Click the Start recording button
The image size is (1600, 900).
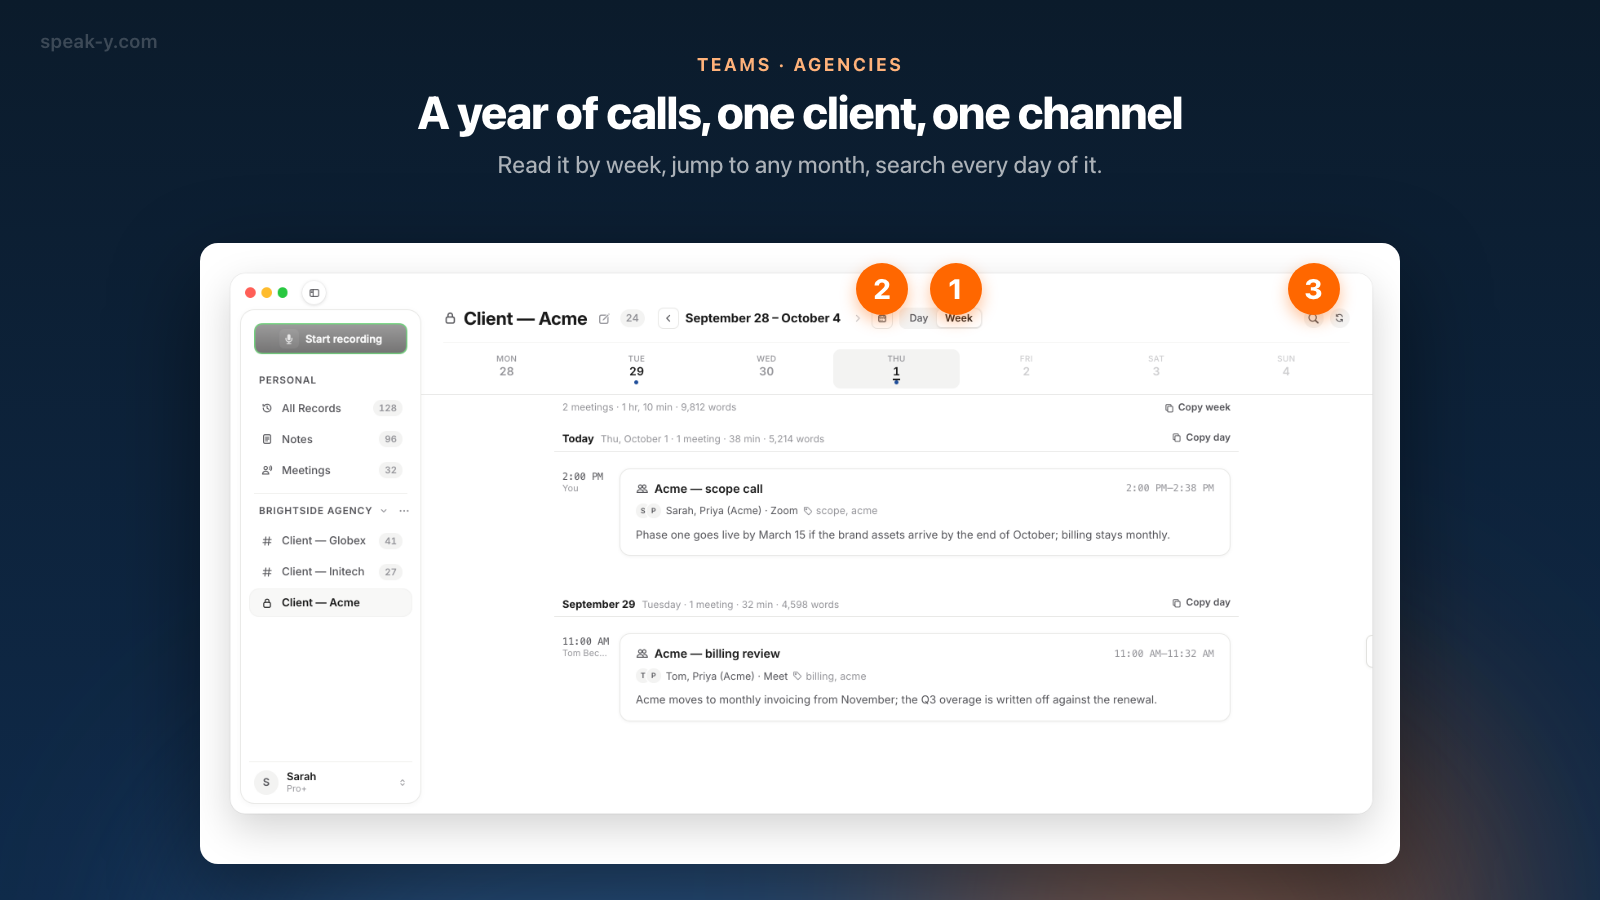pos(331,339)
